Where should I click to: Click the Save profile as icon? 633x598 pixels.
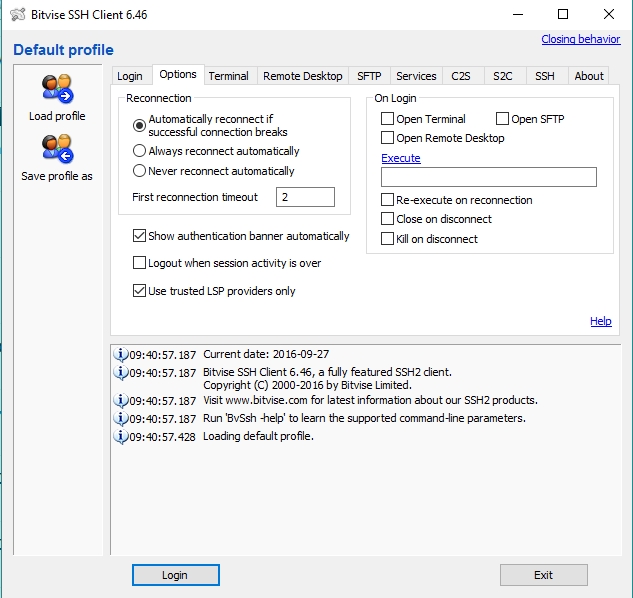pos(57,148)
